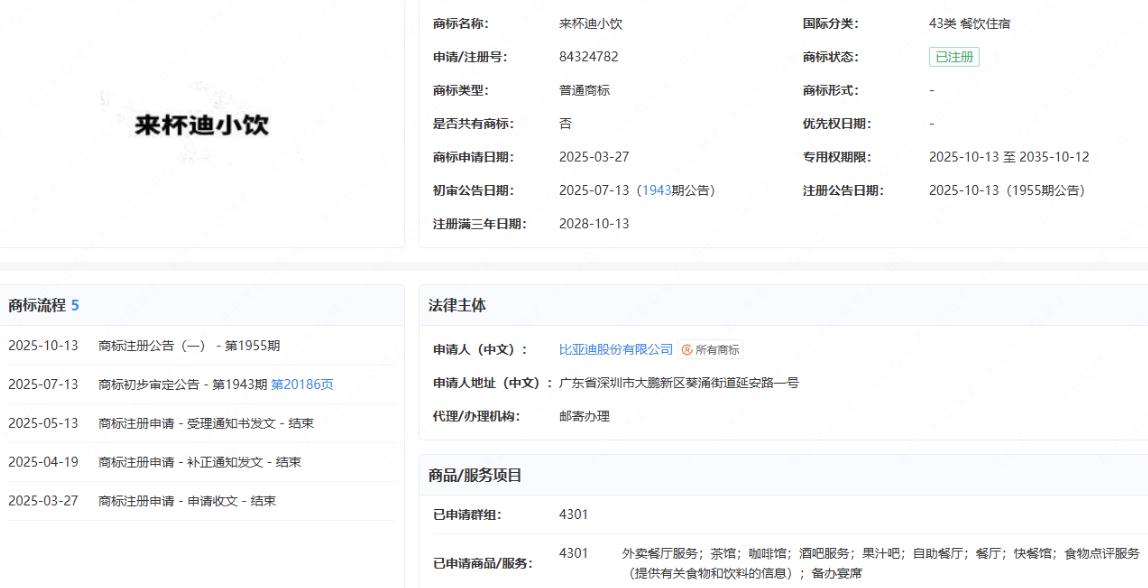Open the 来杯迪小饮 trademark image

pyautogui.click(x=202, y=125)
